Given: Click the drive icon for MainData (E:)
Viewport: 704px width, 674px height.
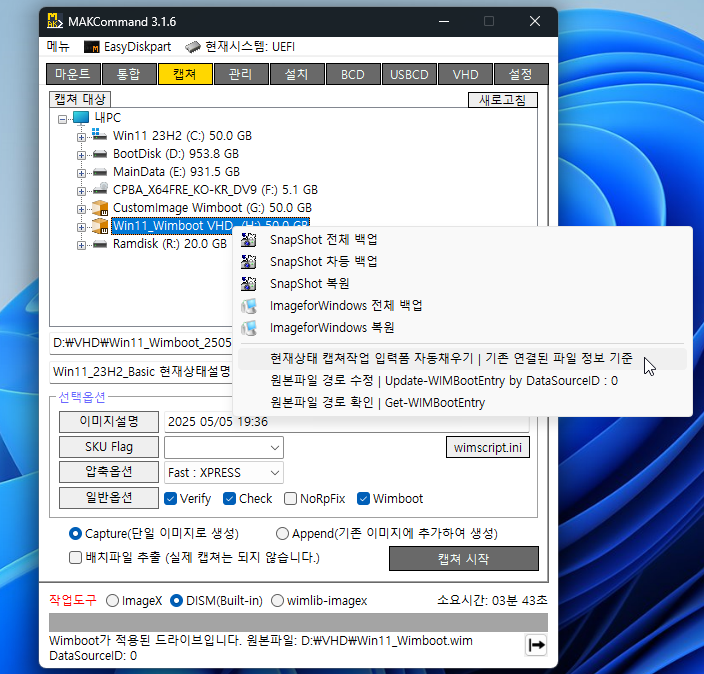Looking at the screenshot, I should pos(100,172).
